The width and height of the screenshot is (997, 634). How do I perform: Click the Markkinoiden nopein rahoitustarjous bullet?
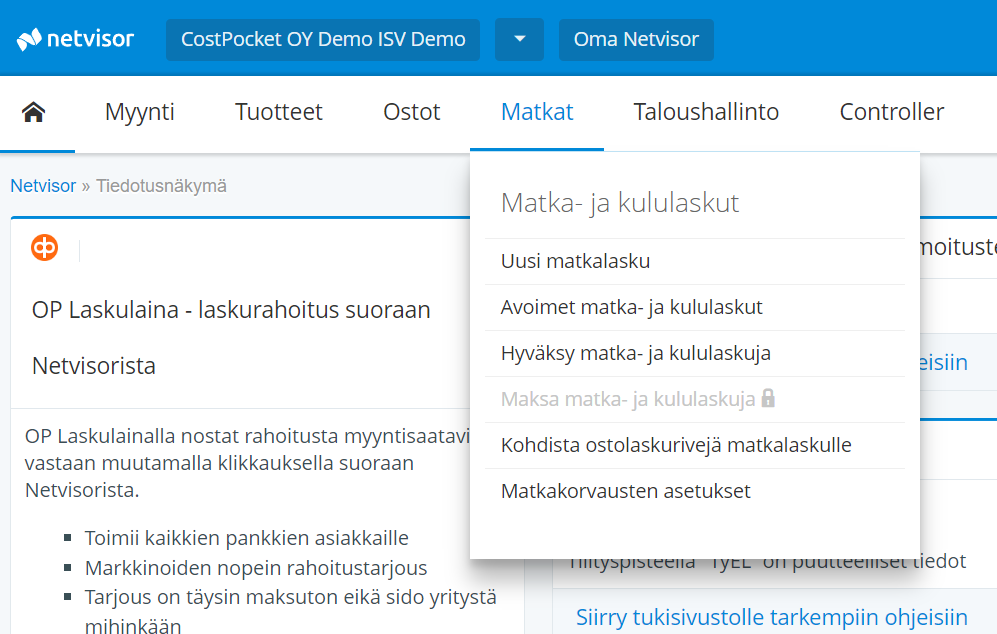256,568
